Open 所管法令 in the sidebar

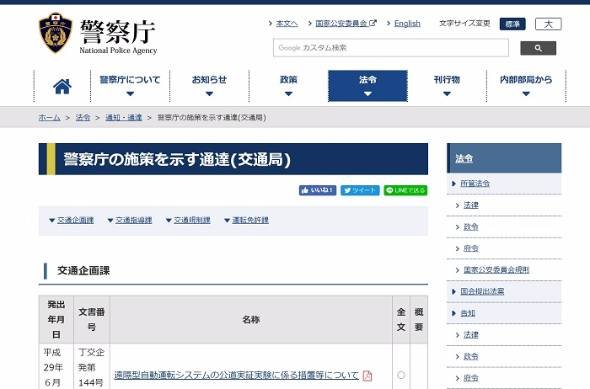point(475,184)
